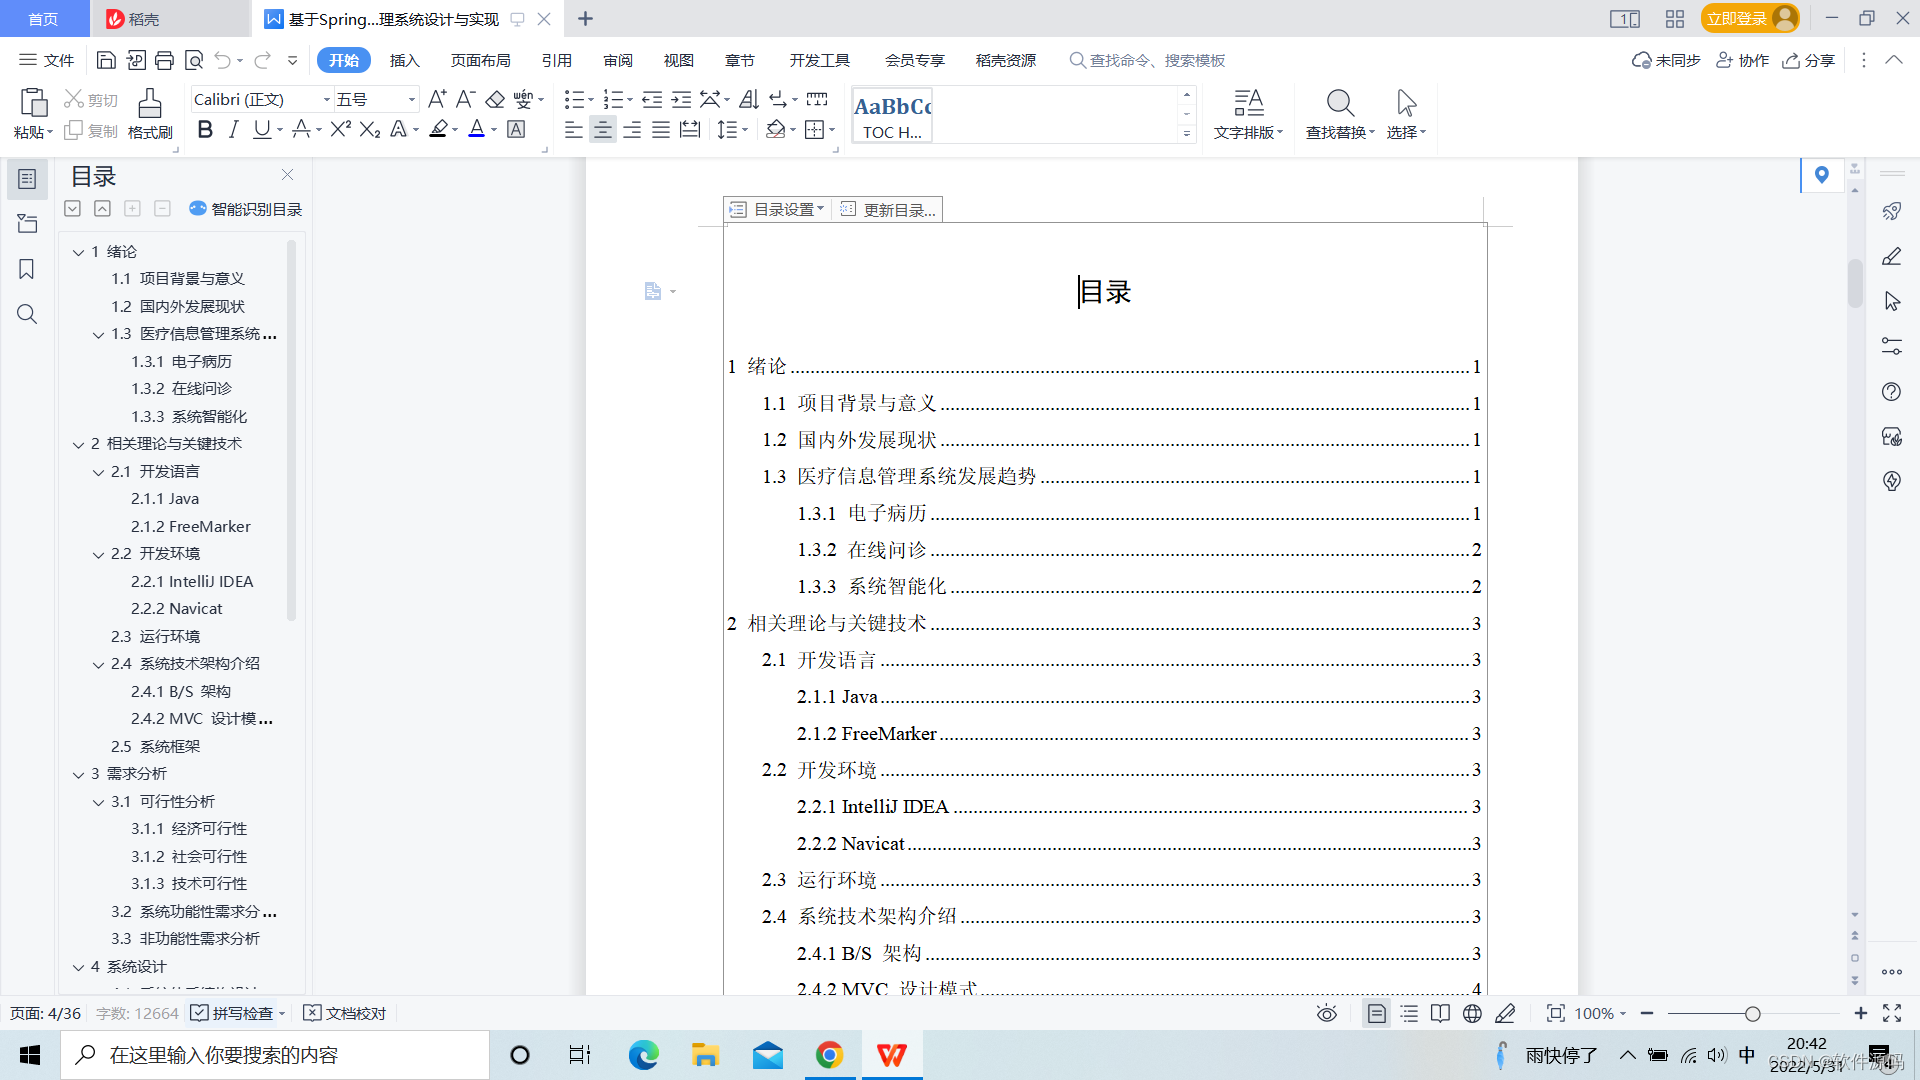This screenshot has width=1920, height=1080.
Task: Collapse the '2 相关理论与关键技术' outline node
Action: [x=79, y=444]
